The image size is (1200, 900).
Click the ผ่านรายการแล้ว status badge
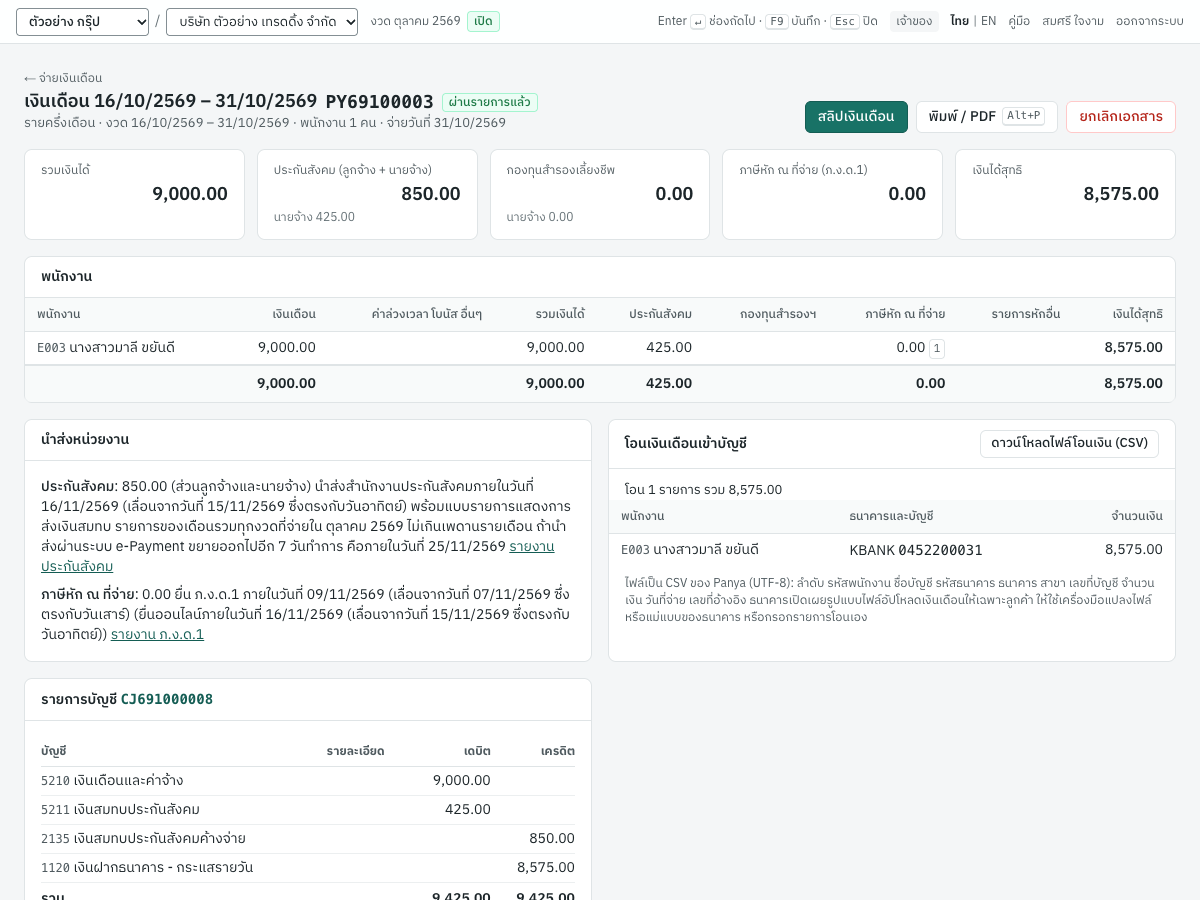490,102
